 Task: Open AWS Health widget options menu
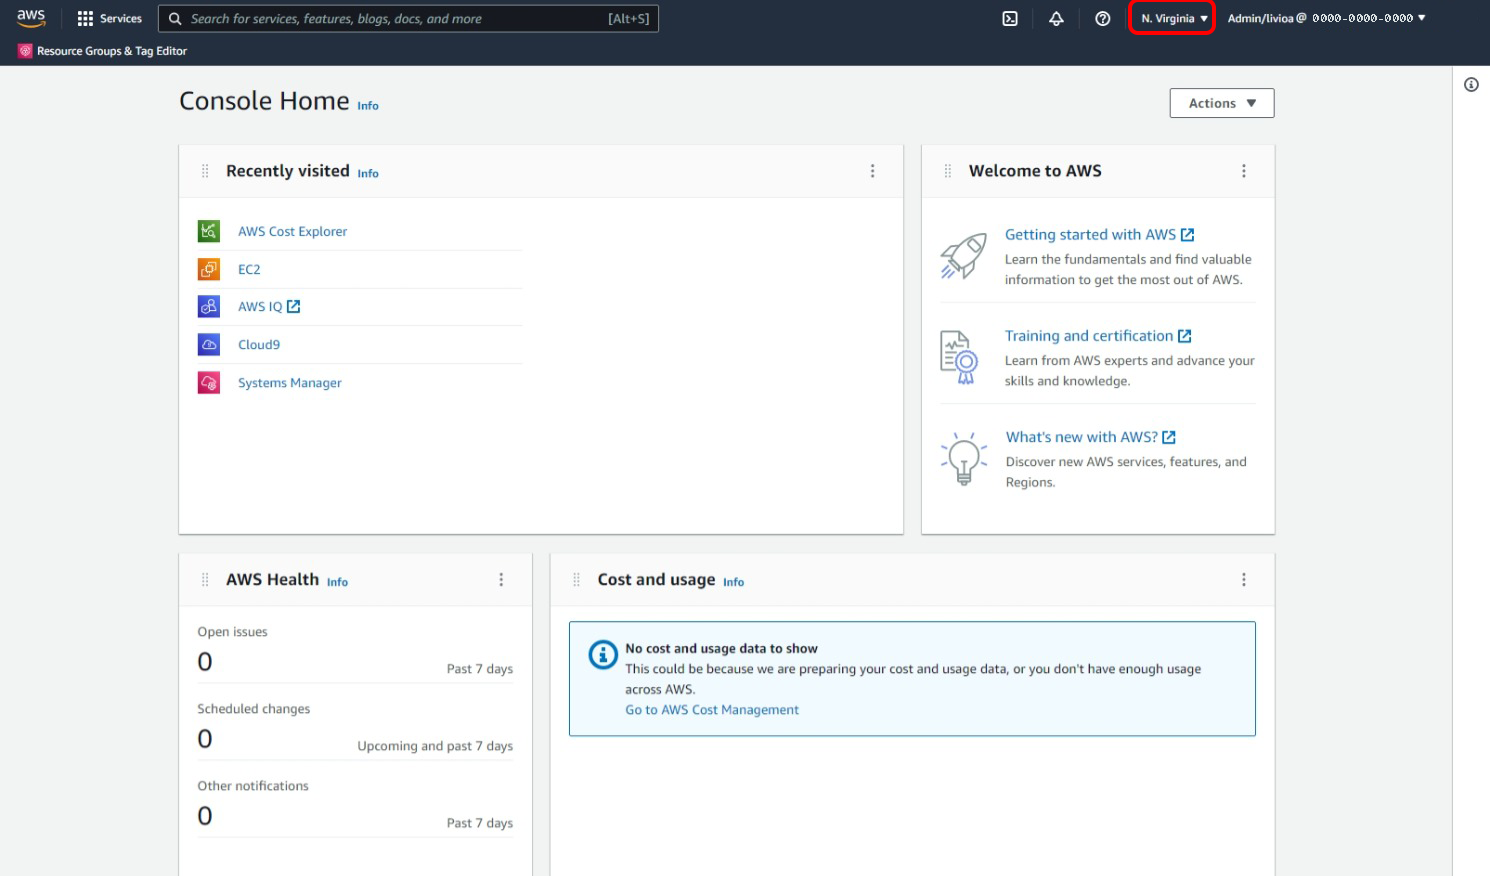coord(501,580)
